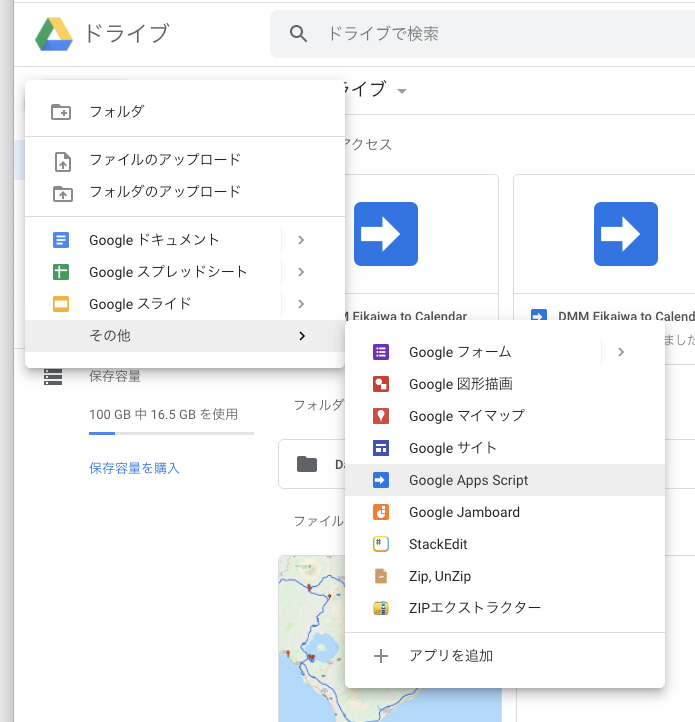The image size is (695, 722).
Task: Click the red Google Drawings icon
Action: click(381, 384)
